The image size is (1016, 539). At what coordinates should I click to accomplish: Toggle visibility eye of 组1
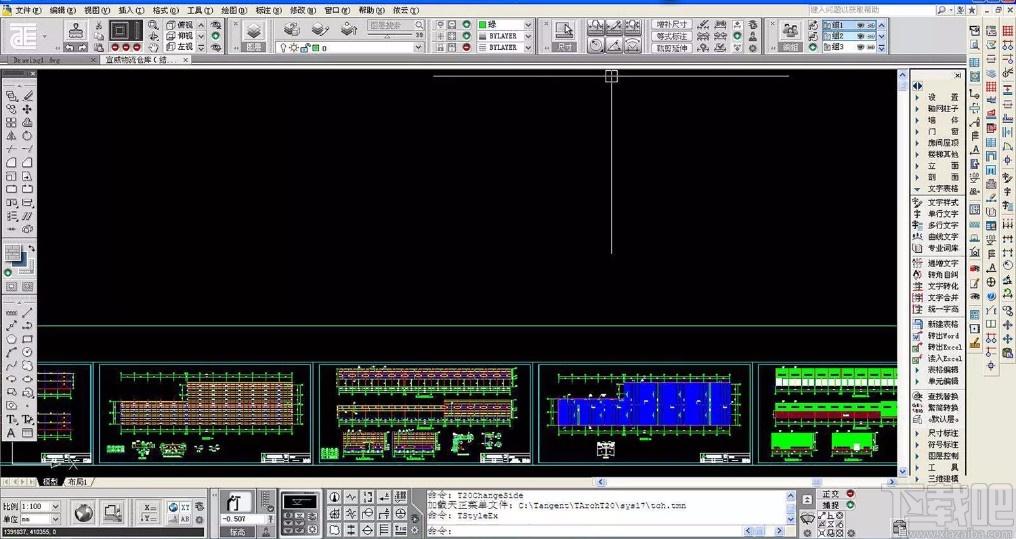click(x=860, y=25)
